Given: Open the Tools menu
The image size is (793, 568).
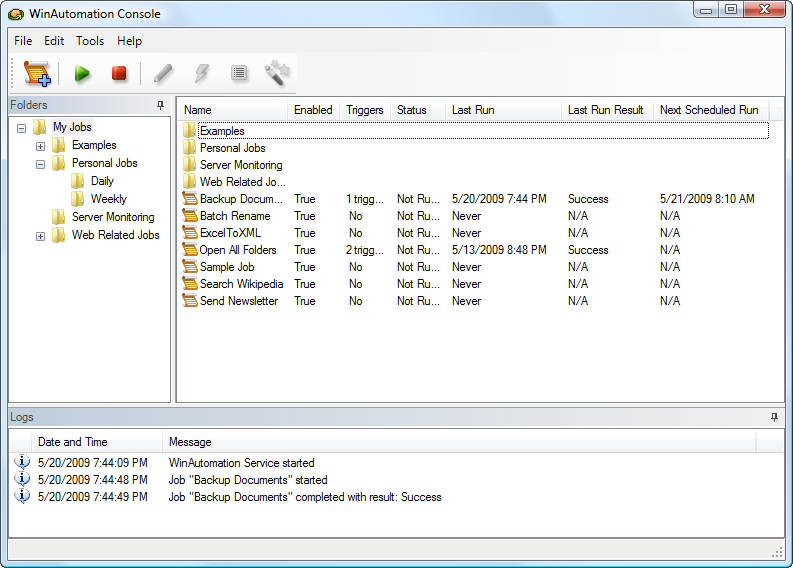Looking at the screenshot, I should (x=90, y=41).
